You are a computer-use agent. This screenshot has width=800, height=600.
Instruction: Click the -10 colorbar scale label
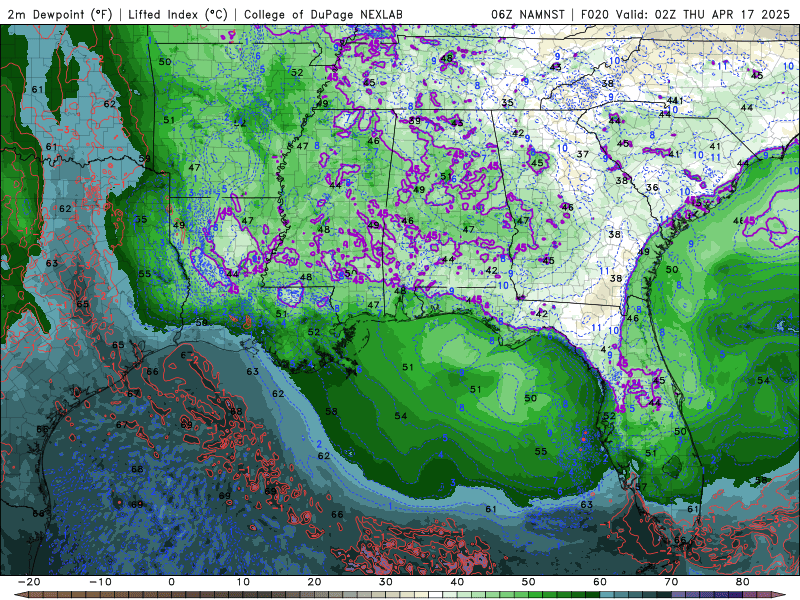(101, 582)
